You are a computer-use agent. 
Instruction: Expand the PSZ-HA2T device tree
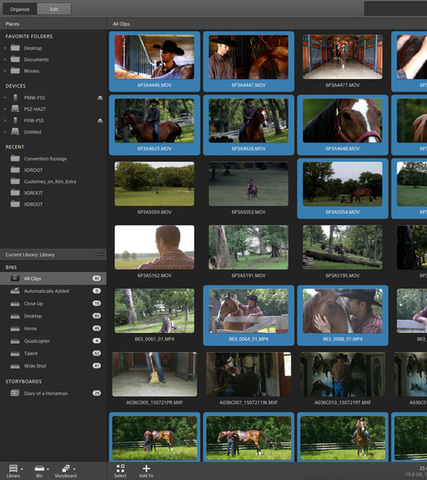[5, 109]
